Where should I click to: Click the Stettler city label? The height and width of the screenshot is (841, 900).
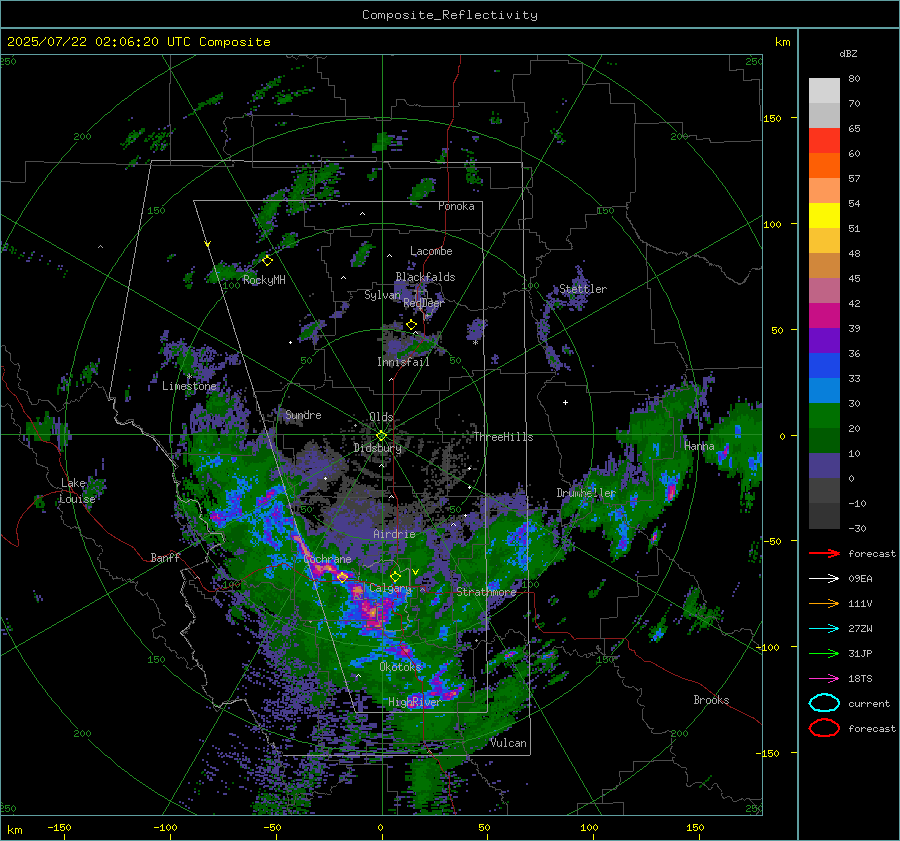tap(583, 289)
